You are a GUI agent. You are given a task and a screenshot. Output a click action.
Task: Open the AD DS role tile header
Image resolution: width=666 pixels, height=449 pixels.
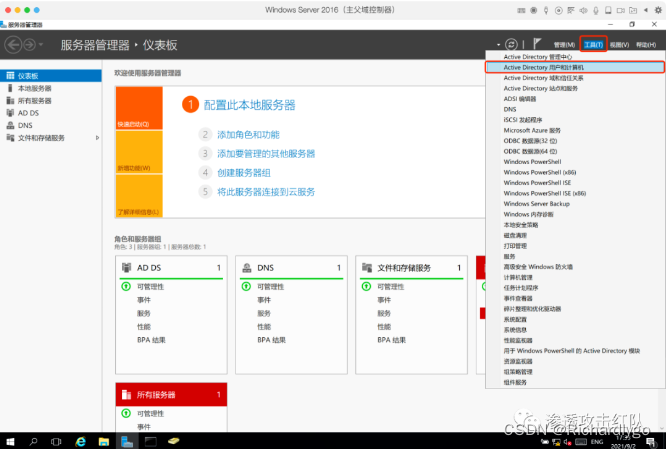(x=171, y=268)
